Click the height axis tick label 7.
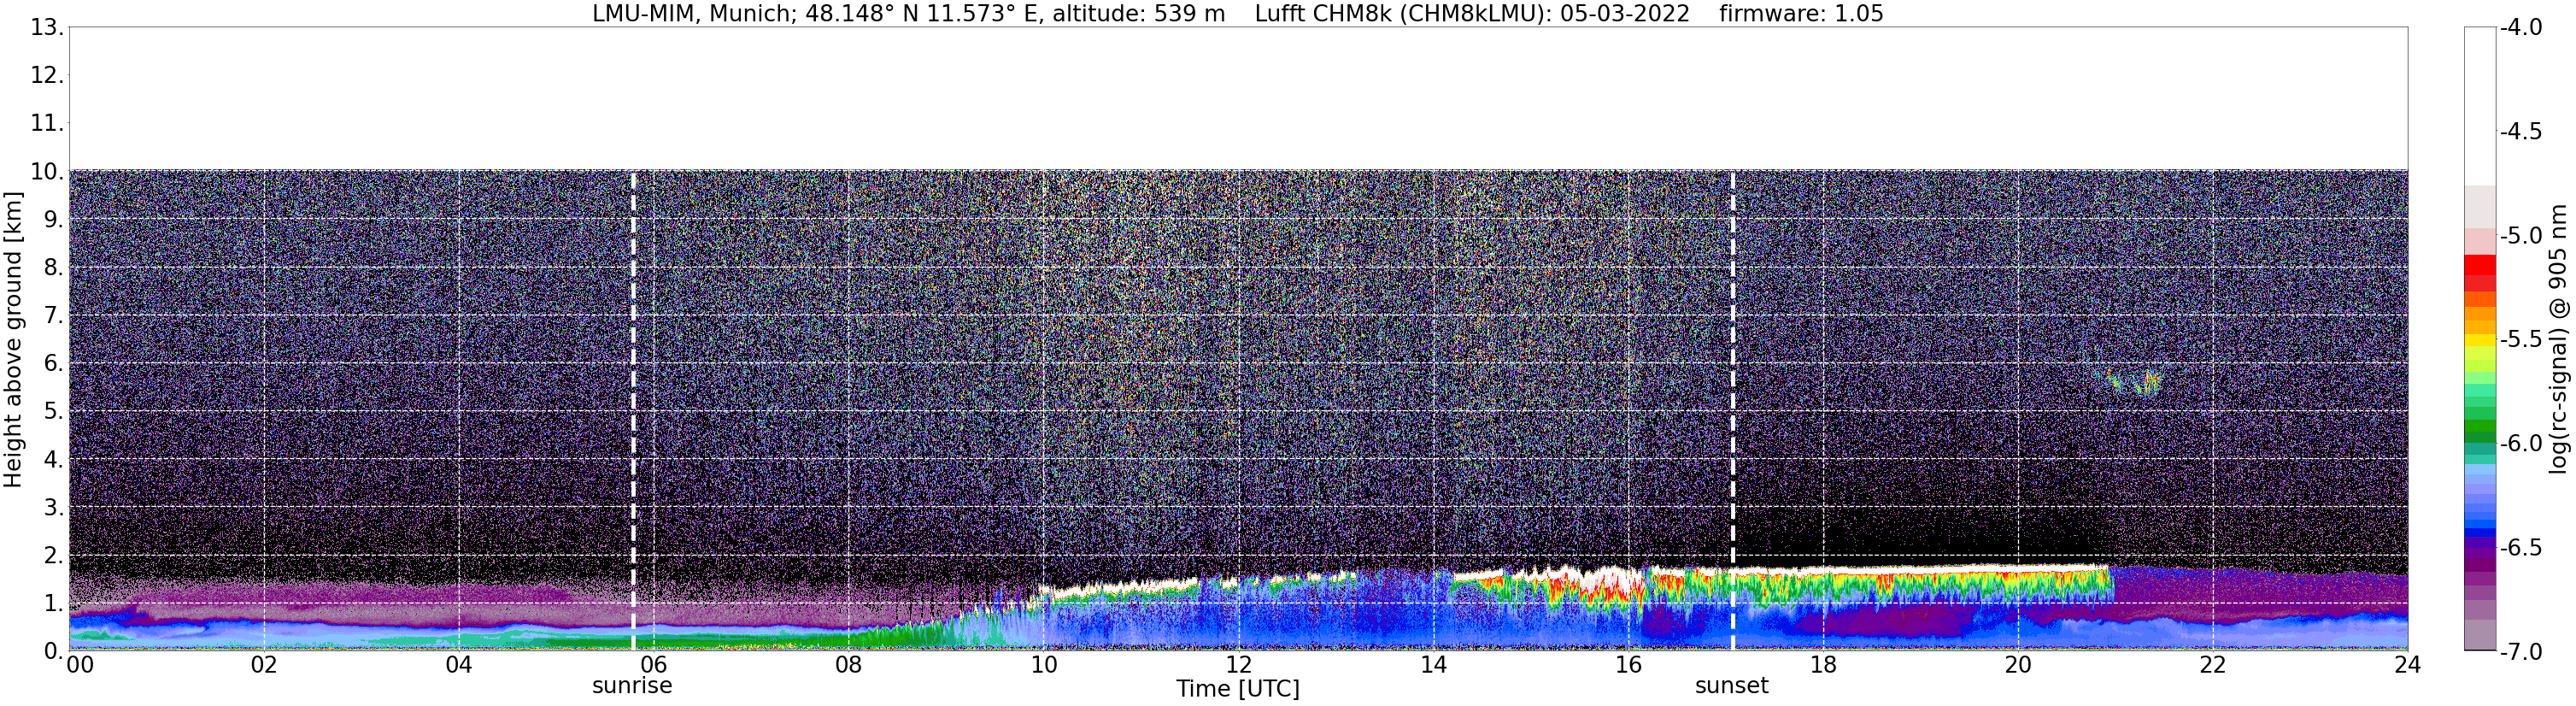This screenshot has width=2576, height=706. coord(53,315)
